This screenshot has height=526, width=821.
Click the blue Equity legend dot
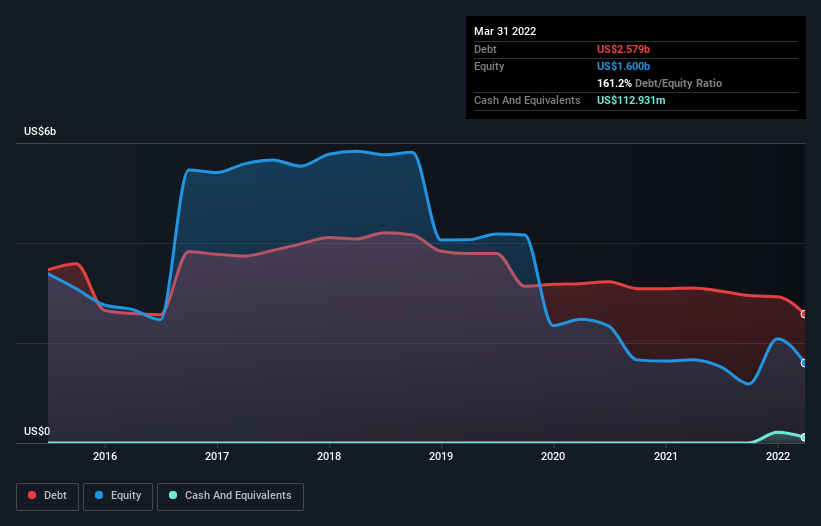[x=99, y=495]
